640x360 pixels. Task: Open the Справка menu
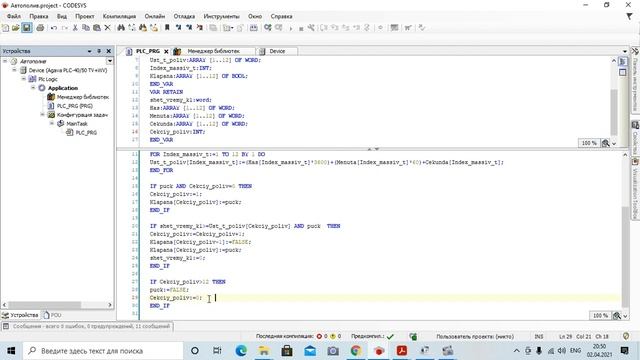[x=281, y=16]
